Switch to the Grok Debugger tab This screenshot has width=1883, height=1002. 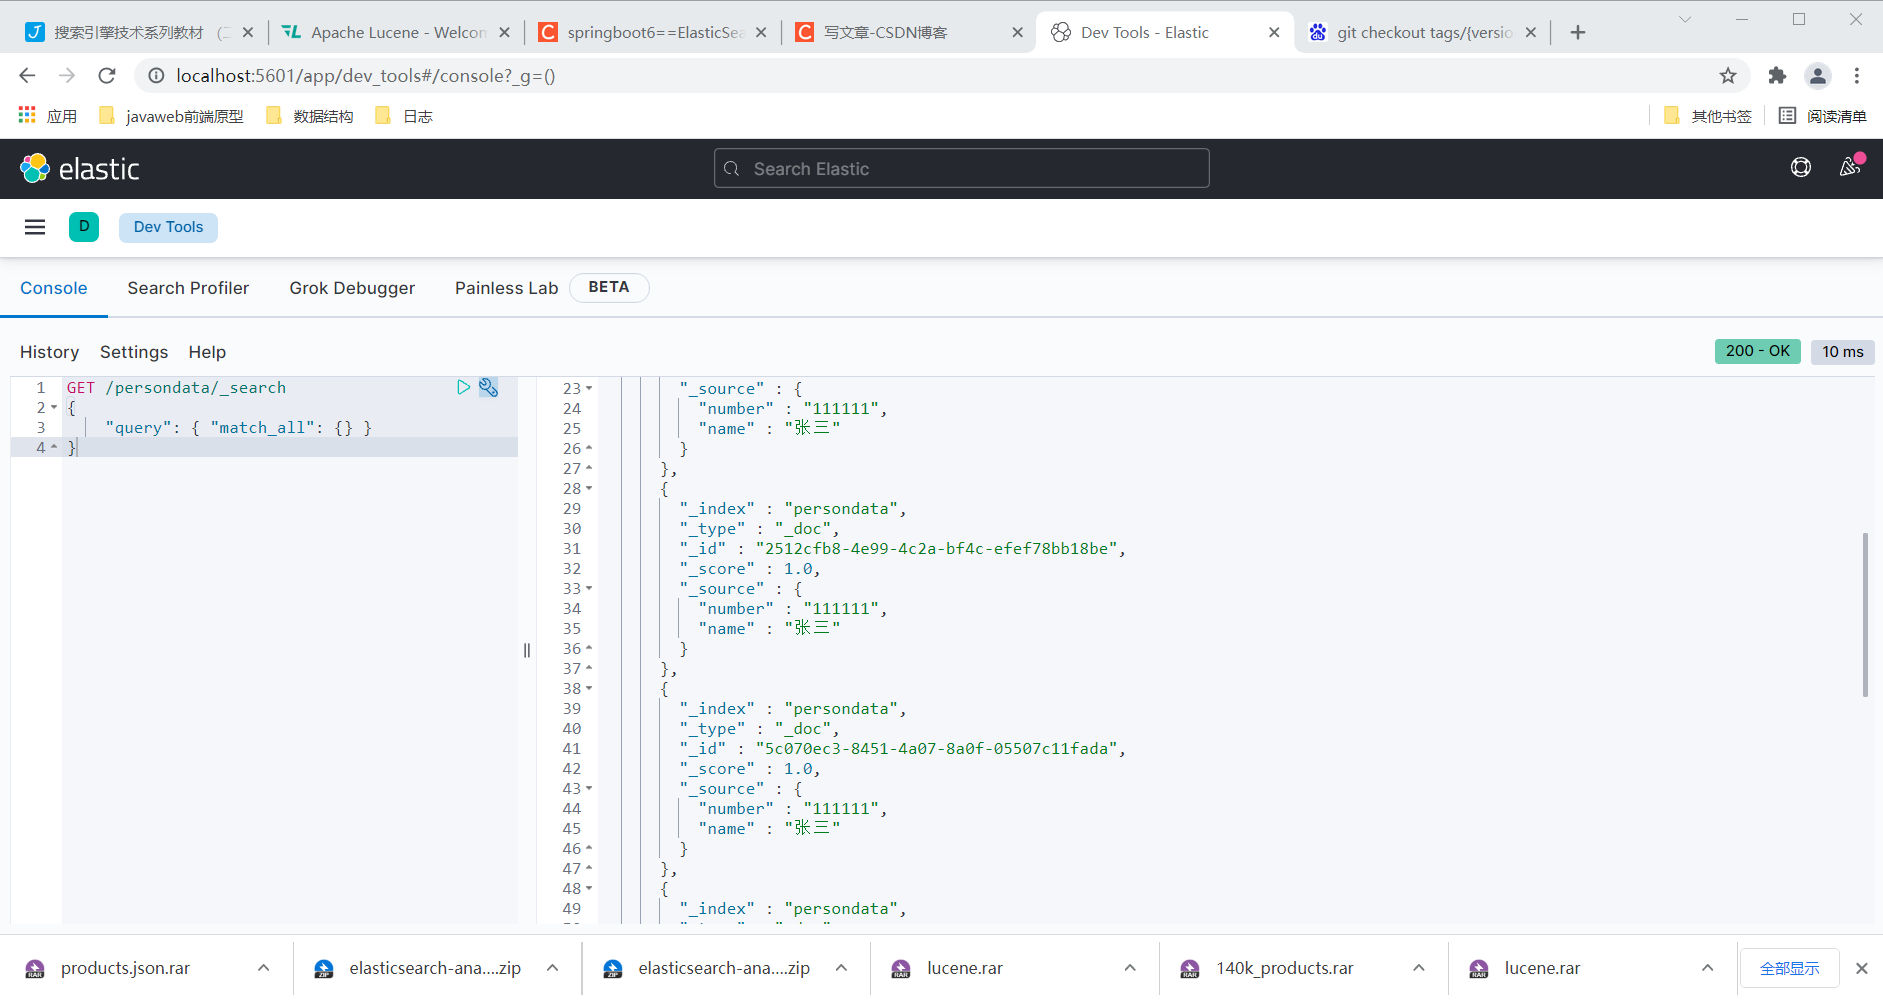click(x=352, y=288)
